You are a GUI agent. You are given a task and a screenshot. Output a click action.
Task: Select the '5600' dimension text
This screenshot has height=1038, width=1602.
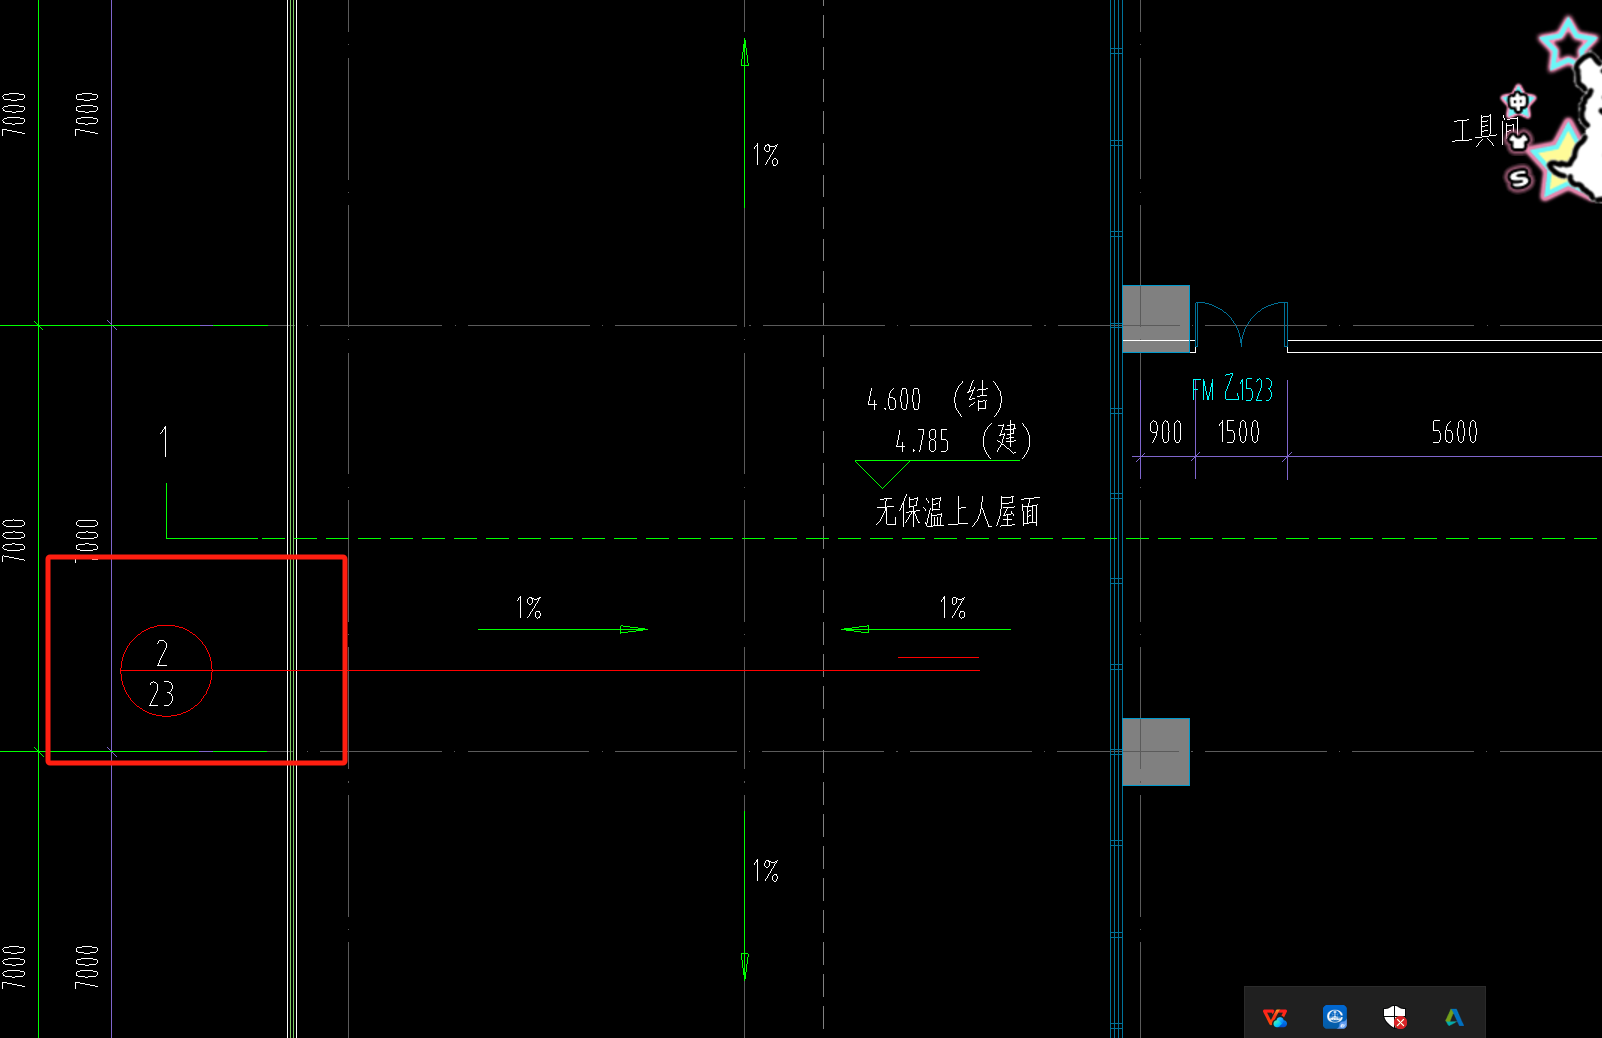tap(1454, 432)
